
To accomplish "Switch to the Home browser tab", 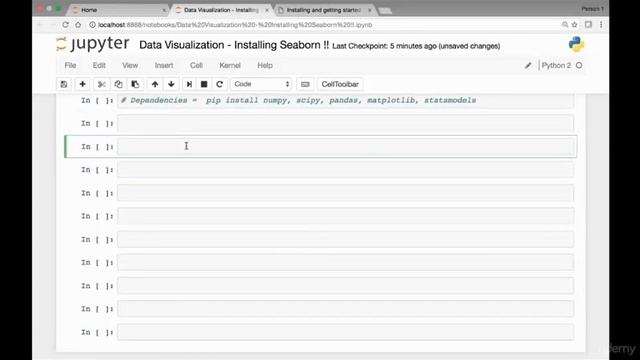I will [x=118, y=10].
